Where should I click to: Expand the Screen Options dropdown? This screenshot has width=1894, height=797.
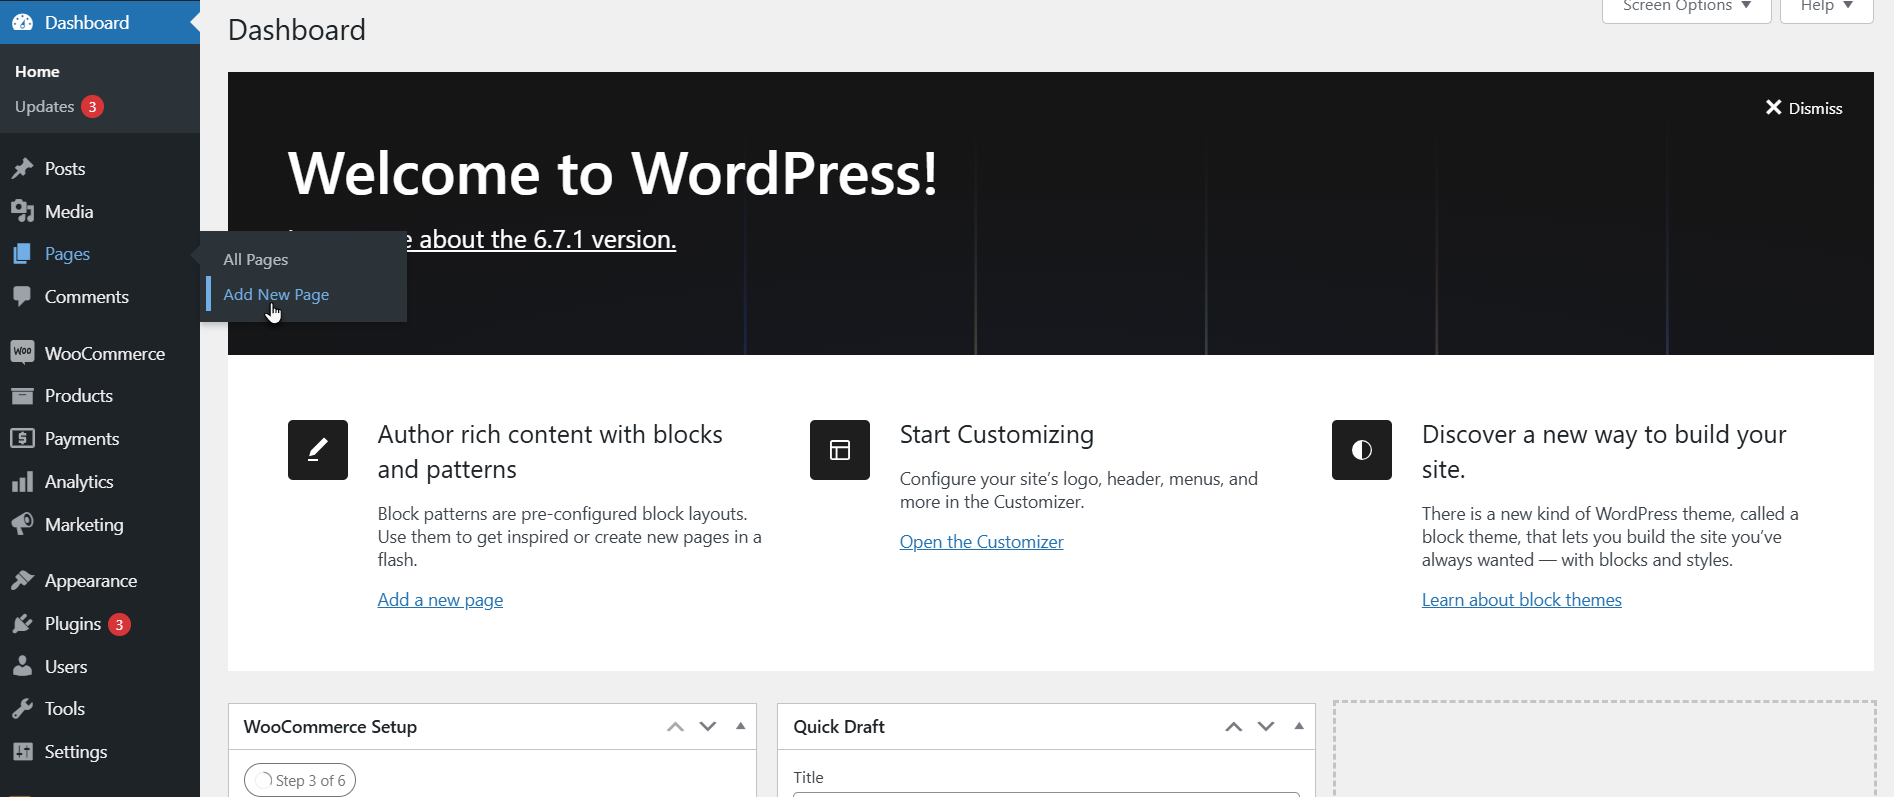pos(1687,8)
